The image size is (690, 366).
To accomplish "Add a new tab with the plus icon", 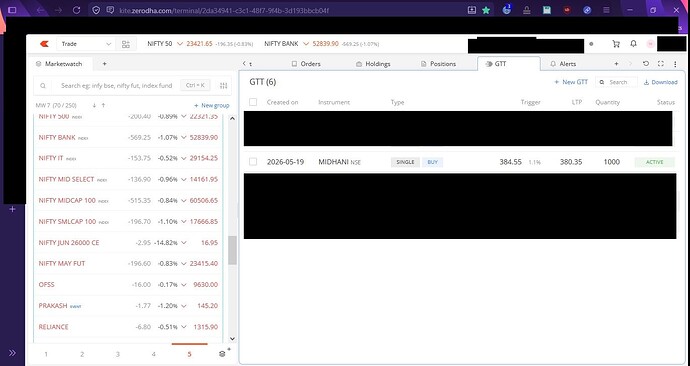I will 616,64.
